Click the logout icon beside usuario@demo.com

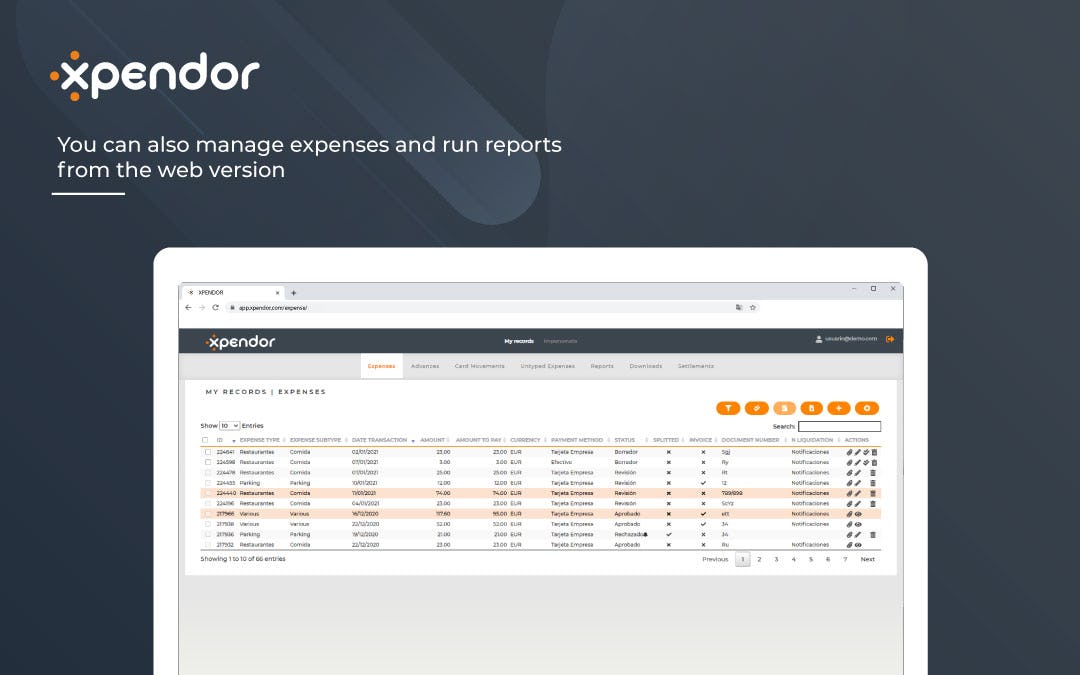pyautogui.click(x=890, y=339)
